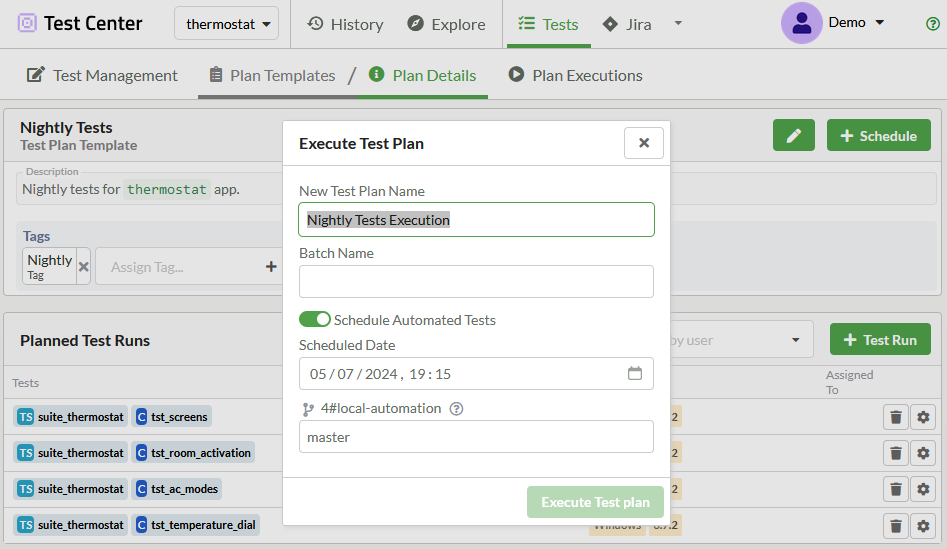Switch to the Plan Executions tab

575,75
